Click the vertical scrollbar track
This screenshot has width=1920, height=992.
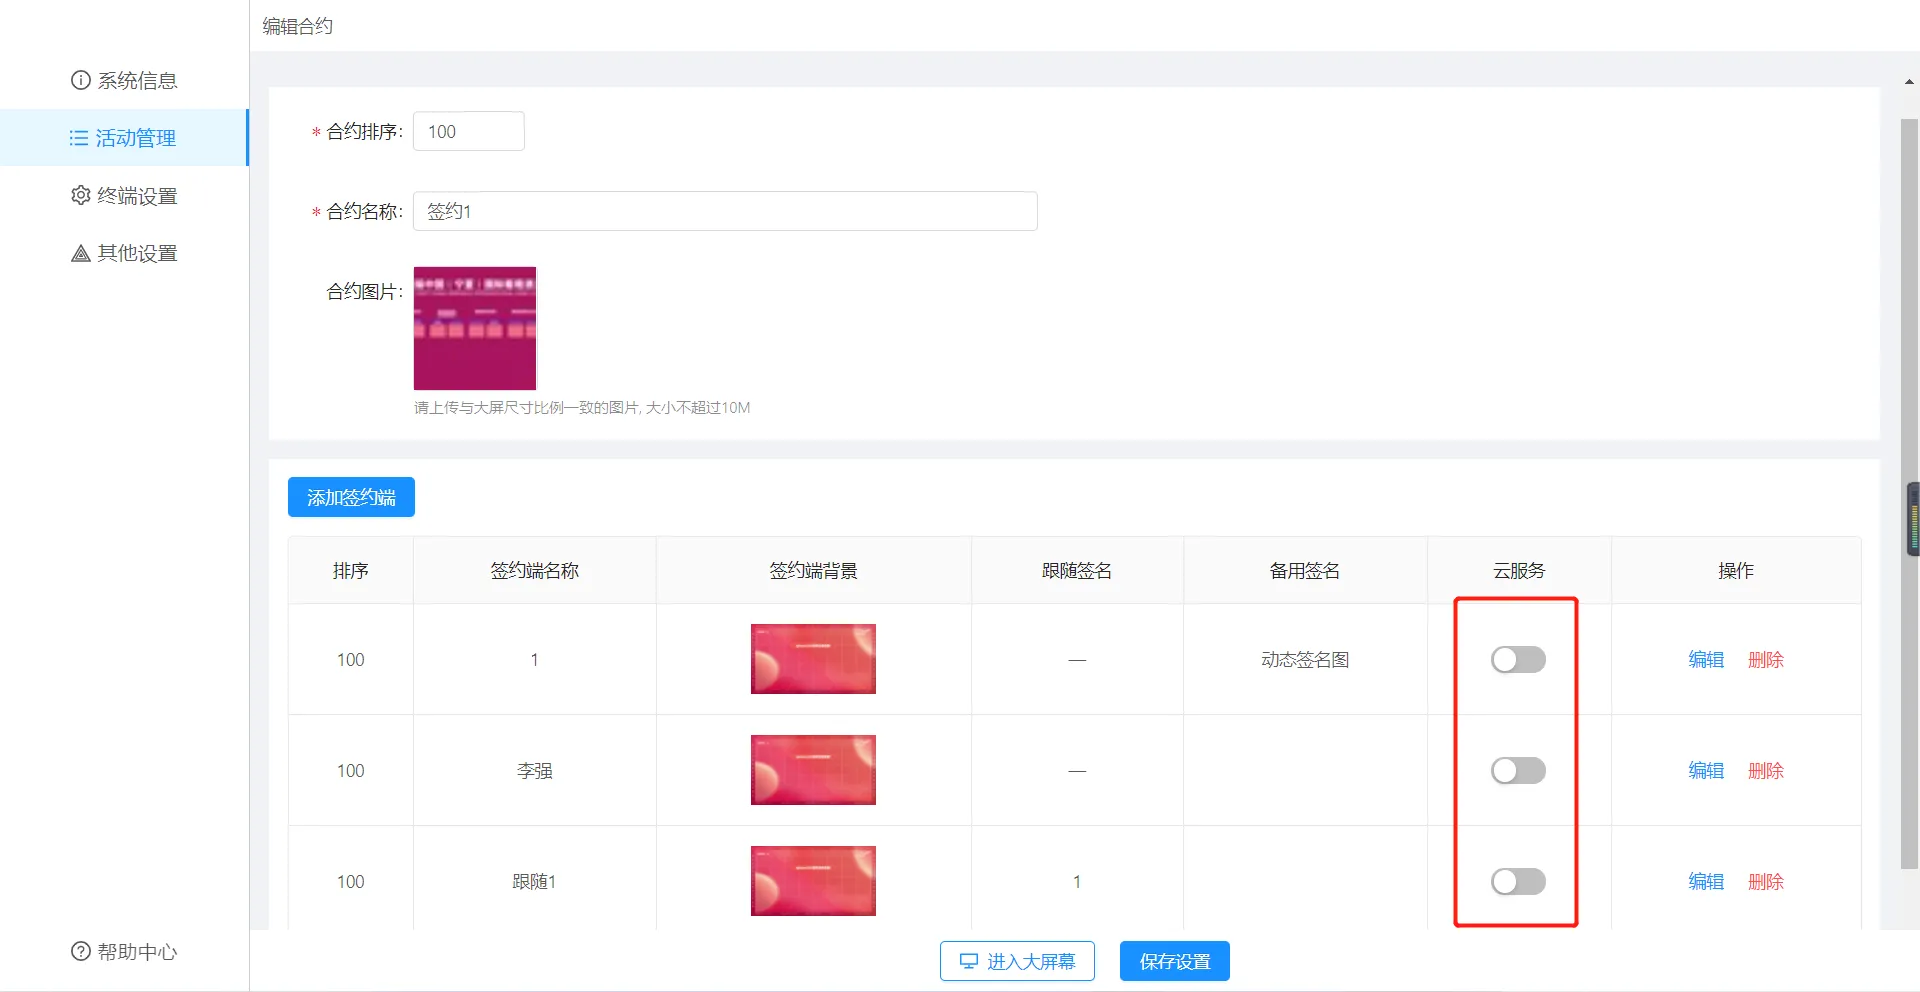tap(1909, 700)
